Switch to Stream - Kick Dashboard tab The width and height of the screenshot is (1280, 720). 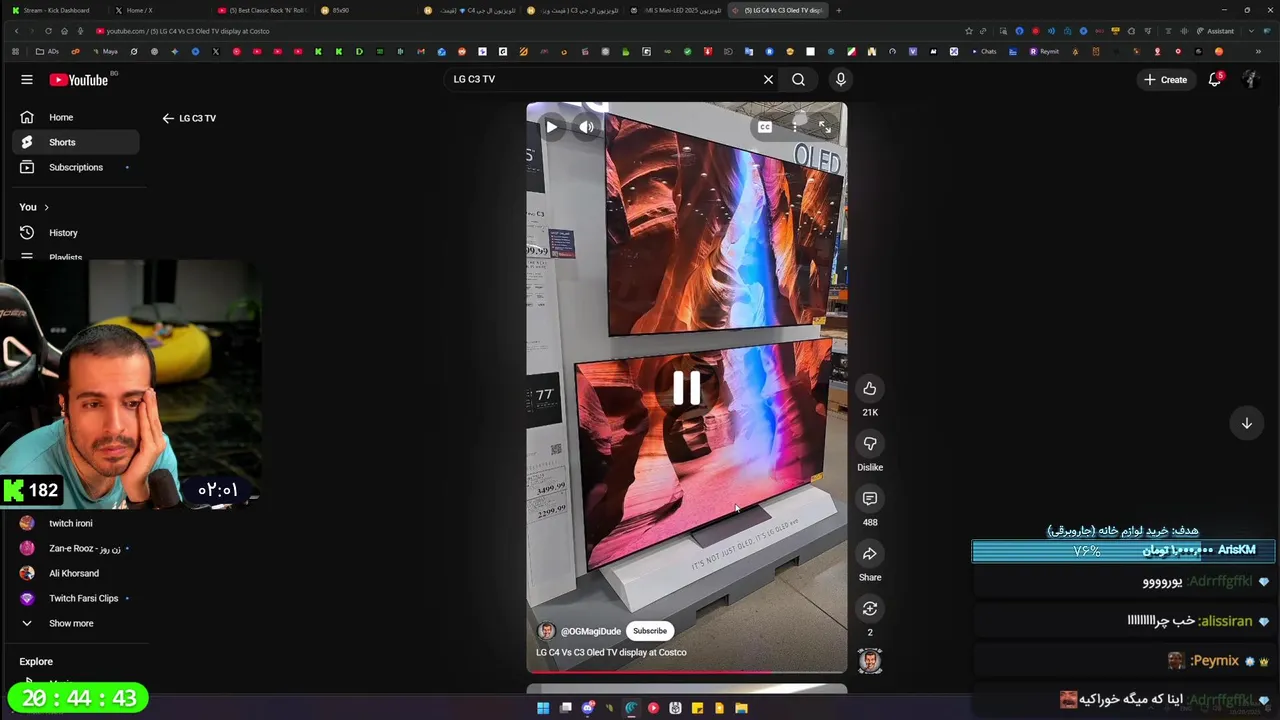[55, 10]
